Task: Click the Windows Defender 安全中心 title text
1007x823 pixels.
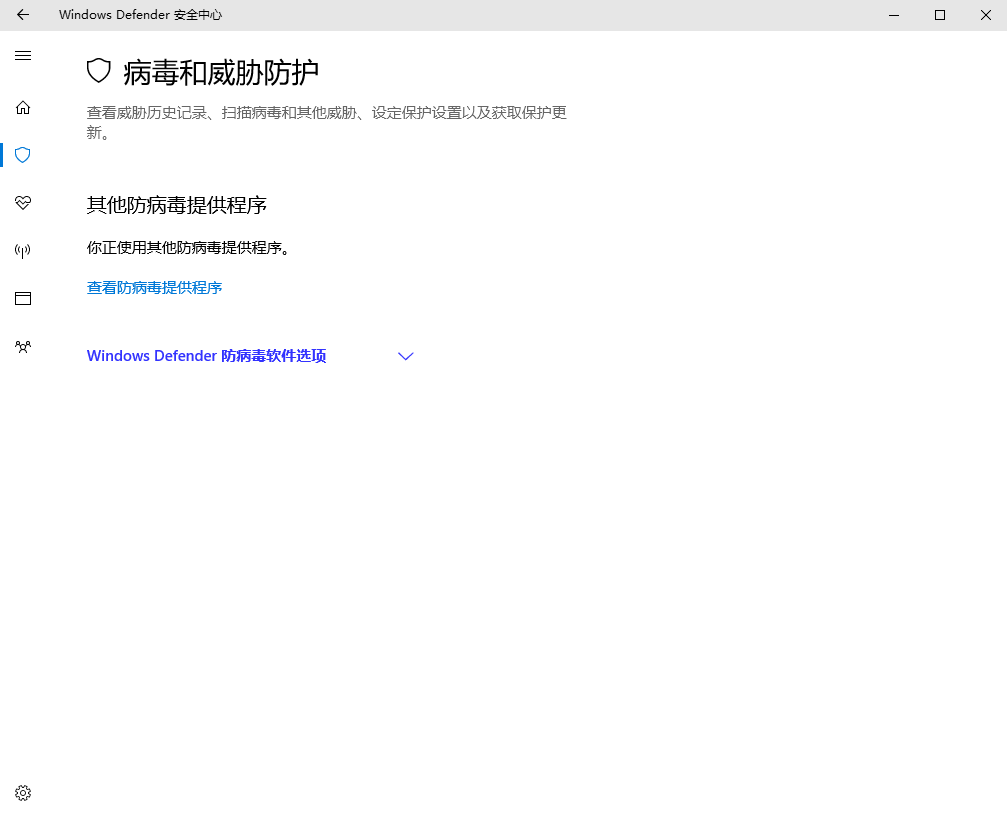Action: (x=140, y=15)
